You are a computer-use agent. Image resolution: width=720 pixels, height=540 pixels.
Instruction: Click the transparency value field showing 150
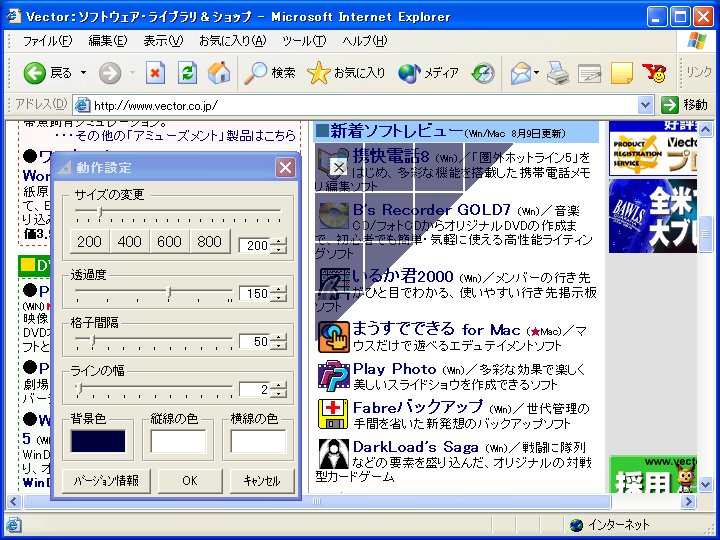click(x=255, y=293)
